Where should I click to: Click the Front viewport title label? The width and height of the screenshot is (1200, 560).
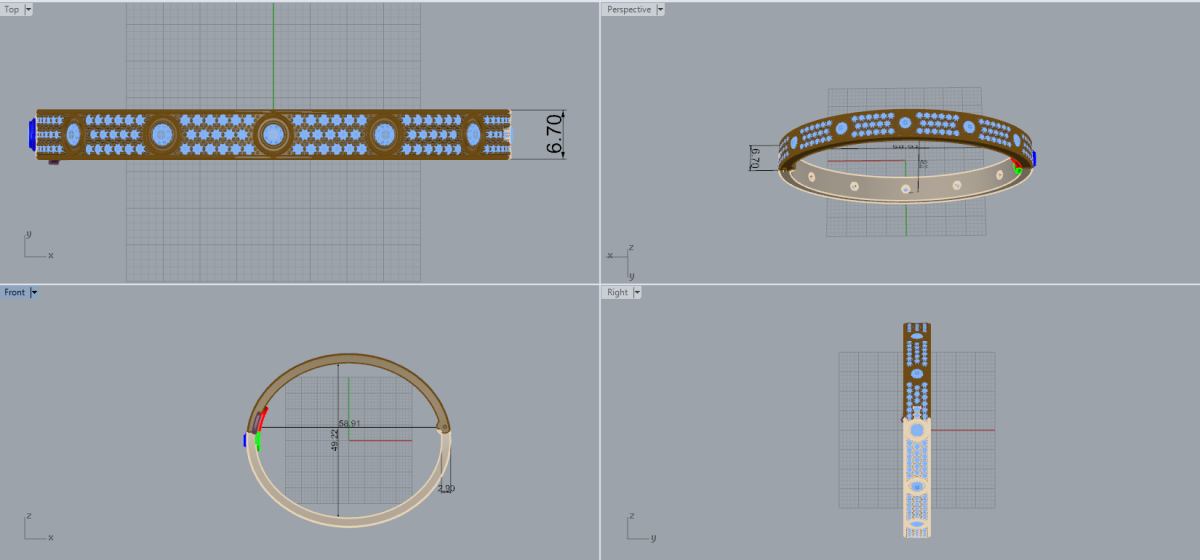point(15,292)
